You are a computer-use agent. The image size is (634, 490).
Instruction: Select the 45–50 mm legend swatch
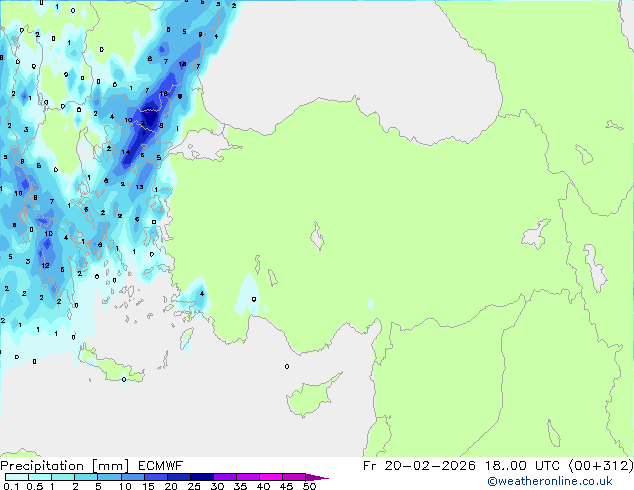tap(294, 477)
